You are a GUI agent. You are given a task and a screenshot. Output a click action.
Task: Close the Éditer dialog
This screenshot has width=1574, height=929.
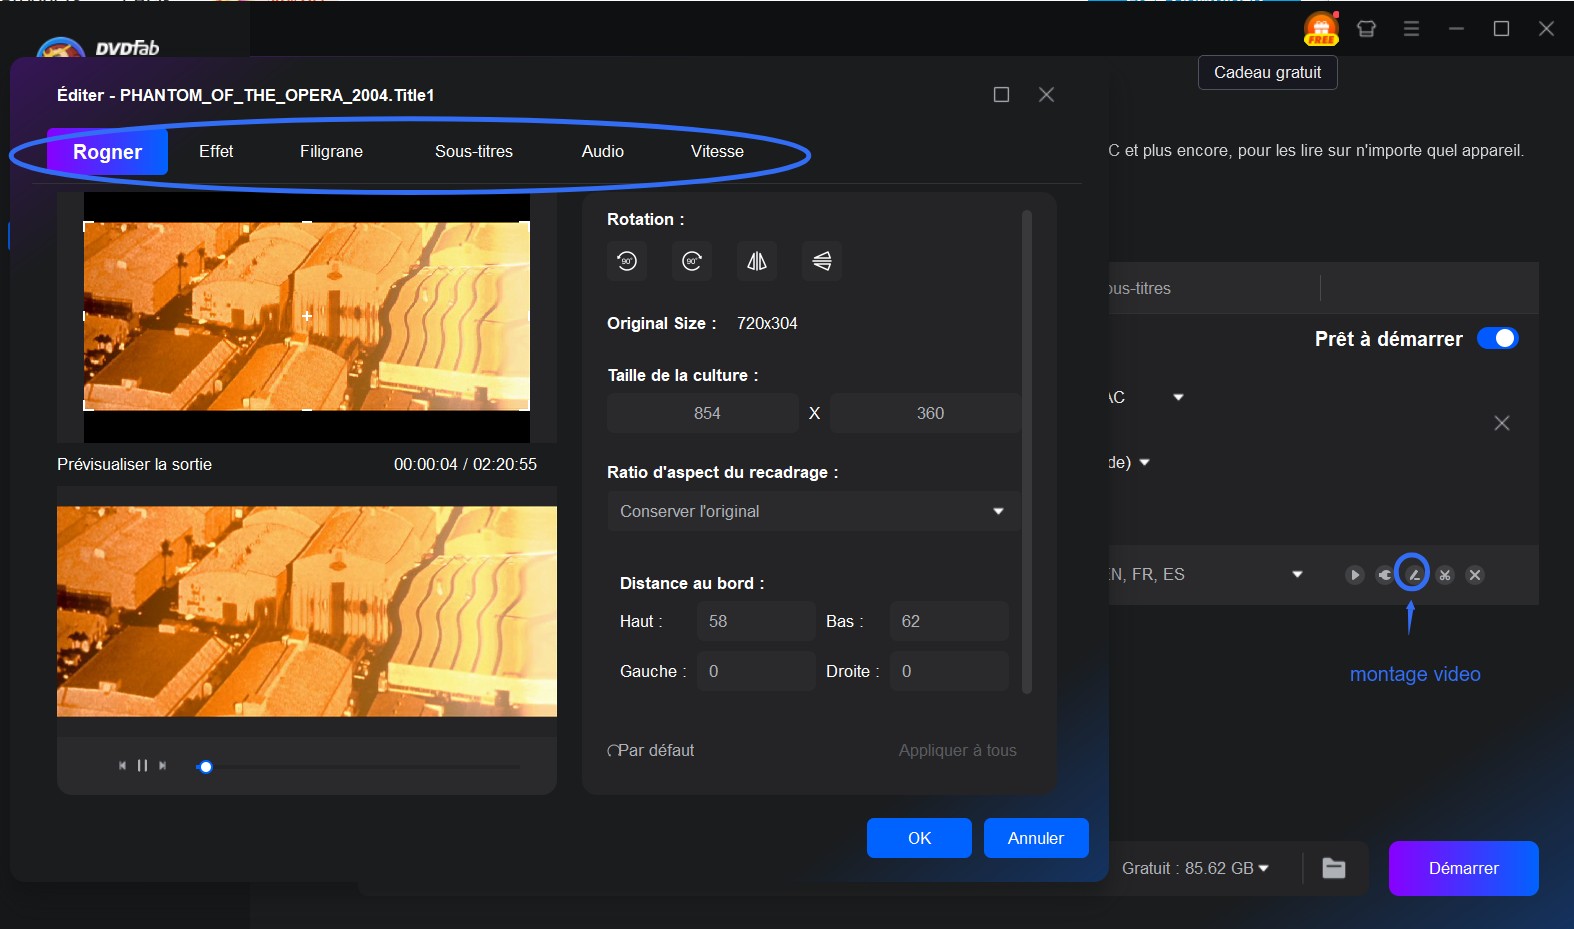click(x=1046, y=94)
